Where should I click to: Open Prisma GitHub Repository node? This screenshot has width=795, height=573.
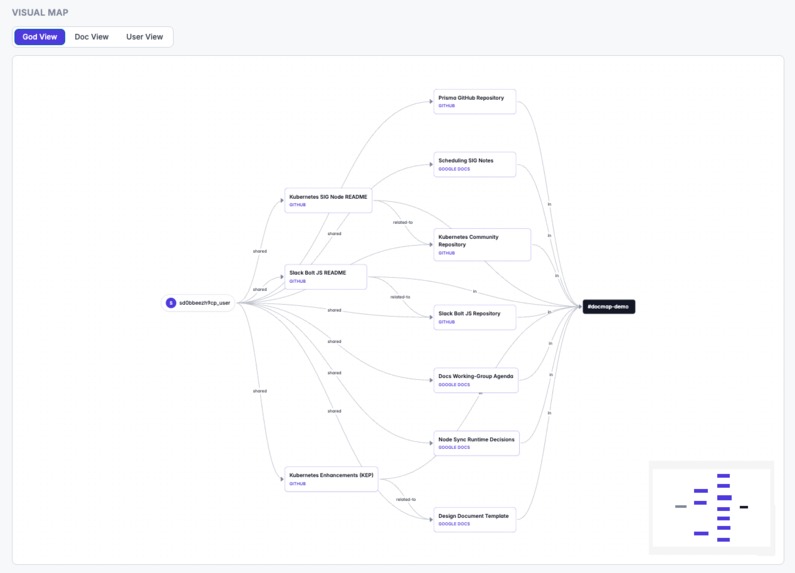click(475, 101)
